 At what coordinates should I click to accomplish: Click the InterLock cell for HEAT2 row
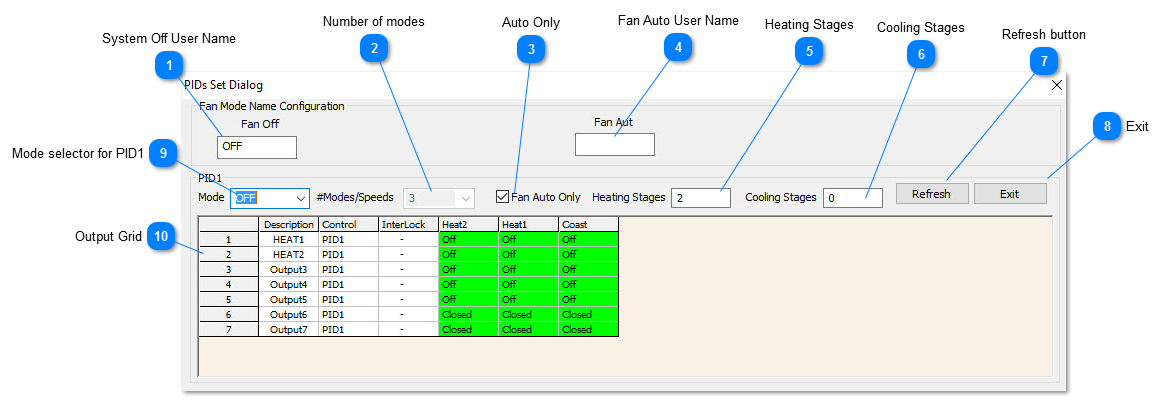click(409, 254)
